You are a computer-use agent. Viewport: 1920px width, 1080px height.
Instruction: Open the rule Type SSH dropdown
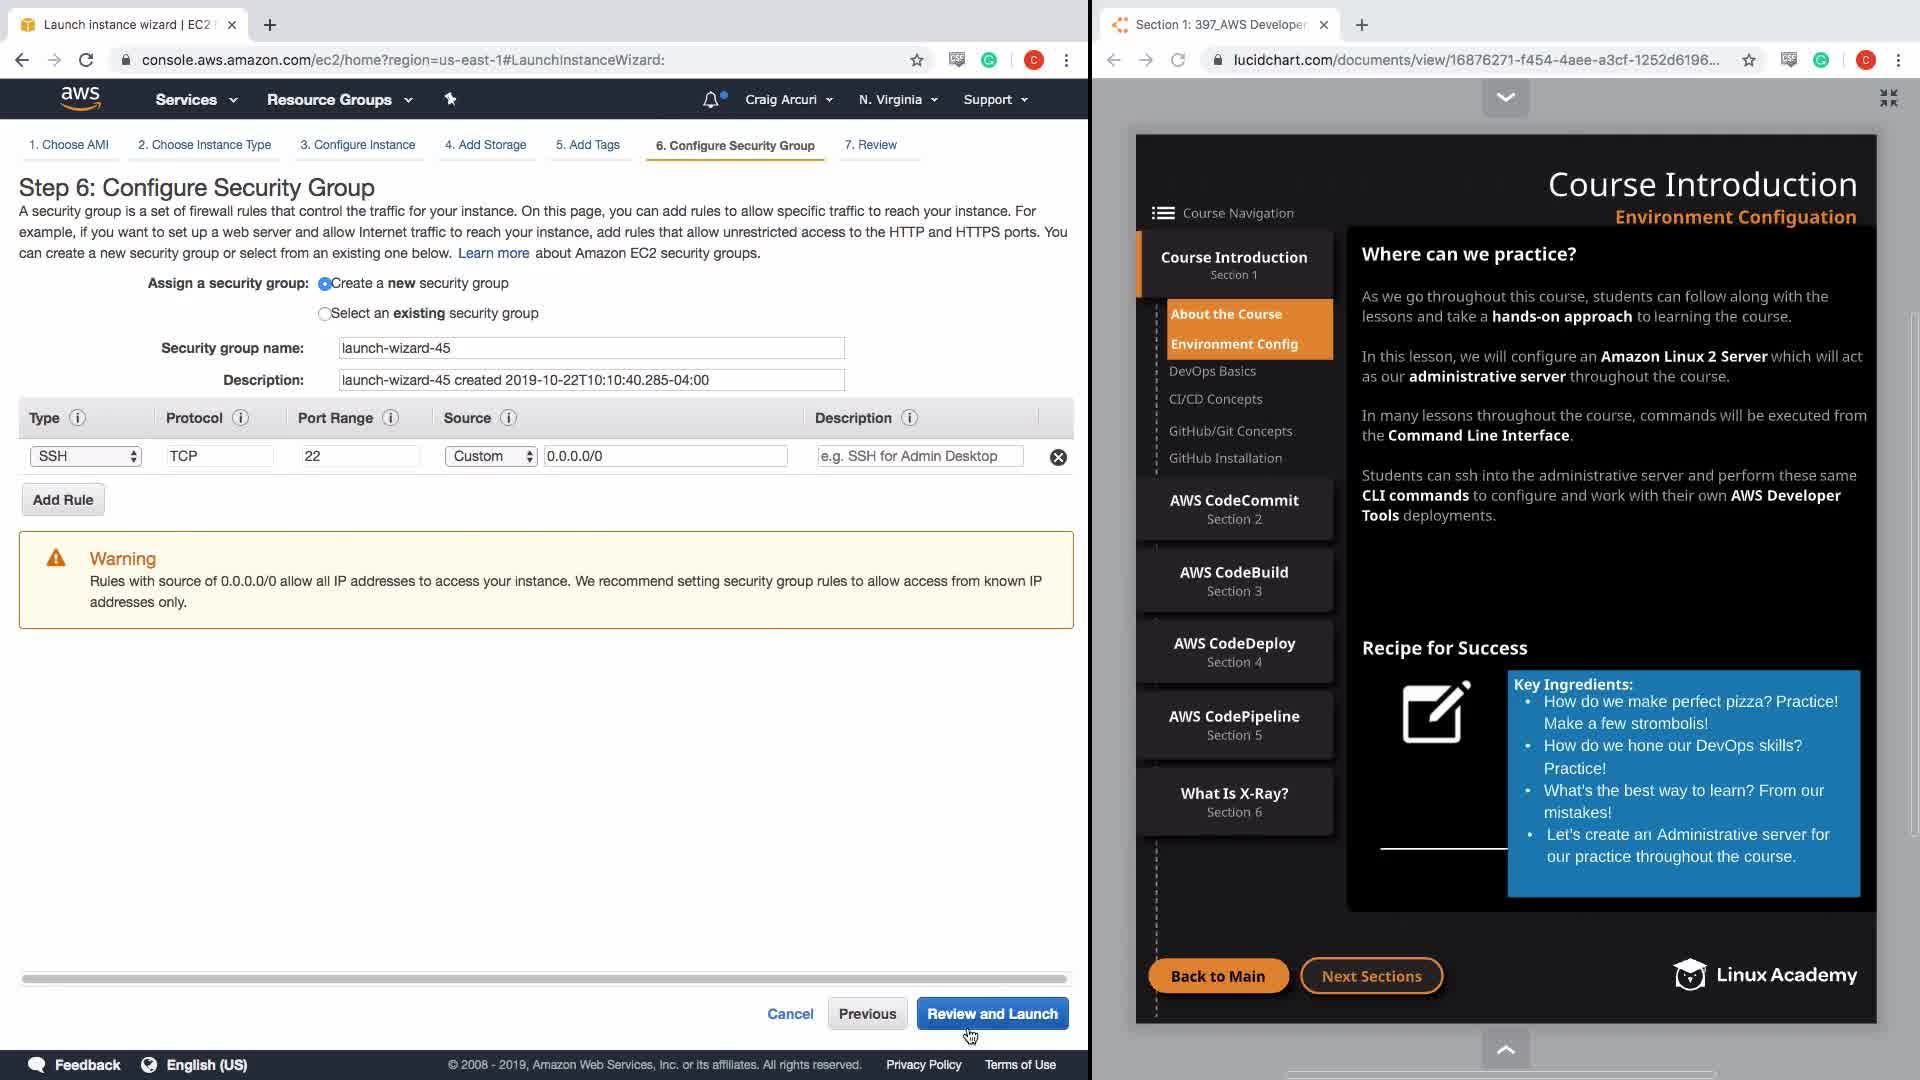pyautogui.click(x=86, y=456)
